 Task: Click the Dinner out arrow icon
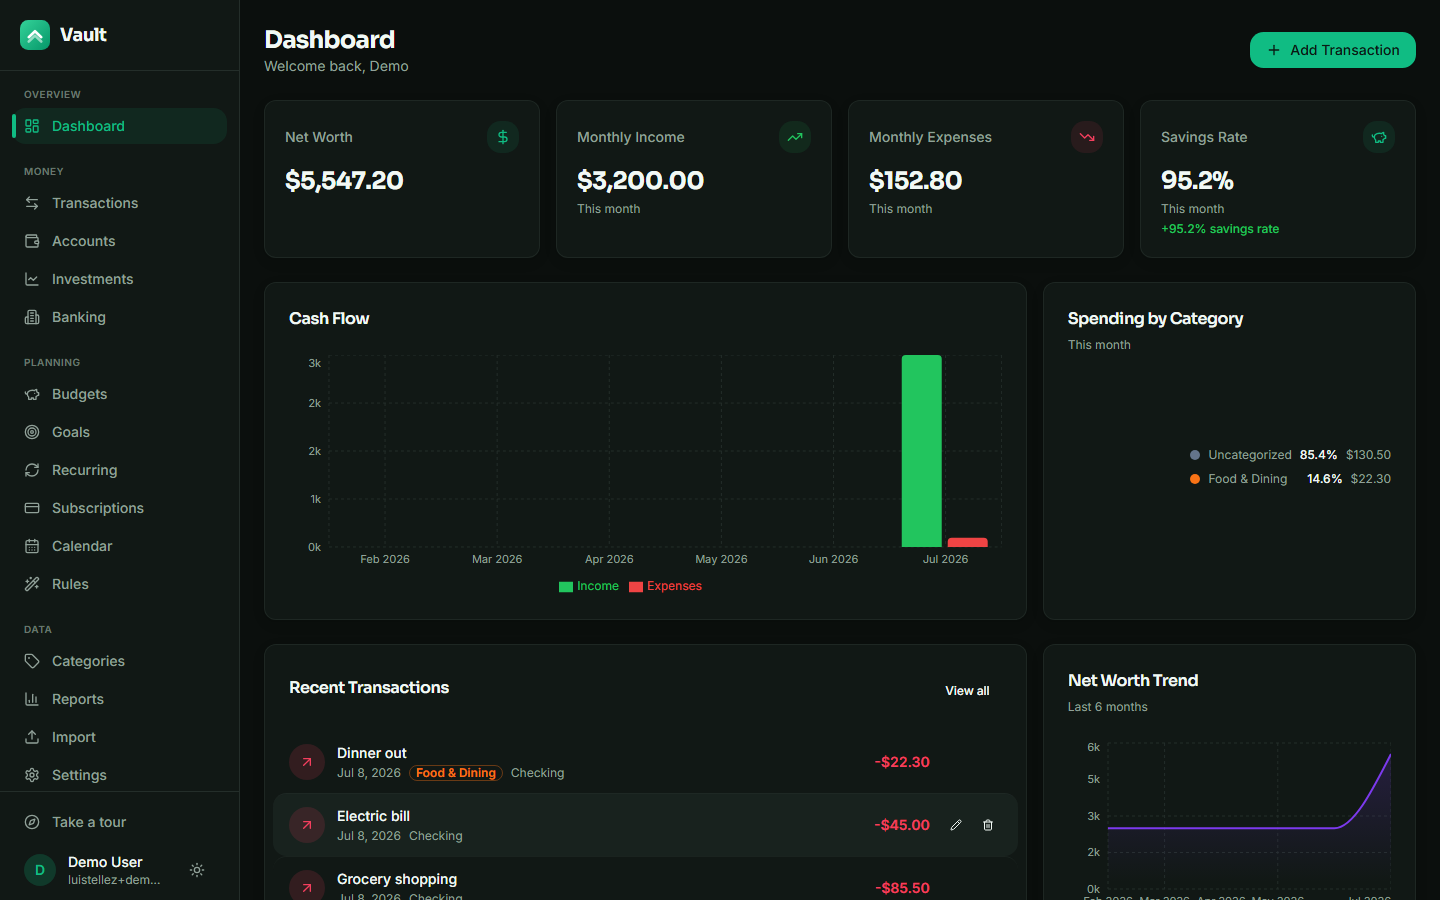tap(307, 762)
